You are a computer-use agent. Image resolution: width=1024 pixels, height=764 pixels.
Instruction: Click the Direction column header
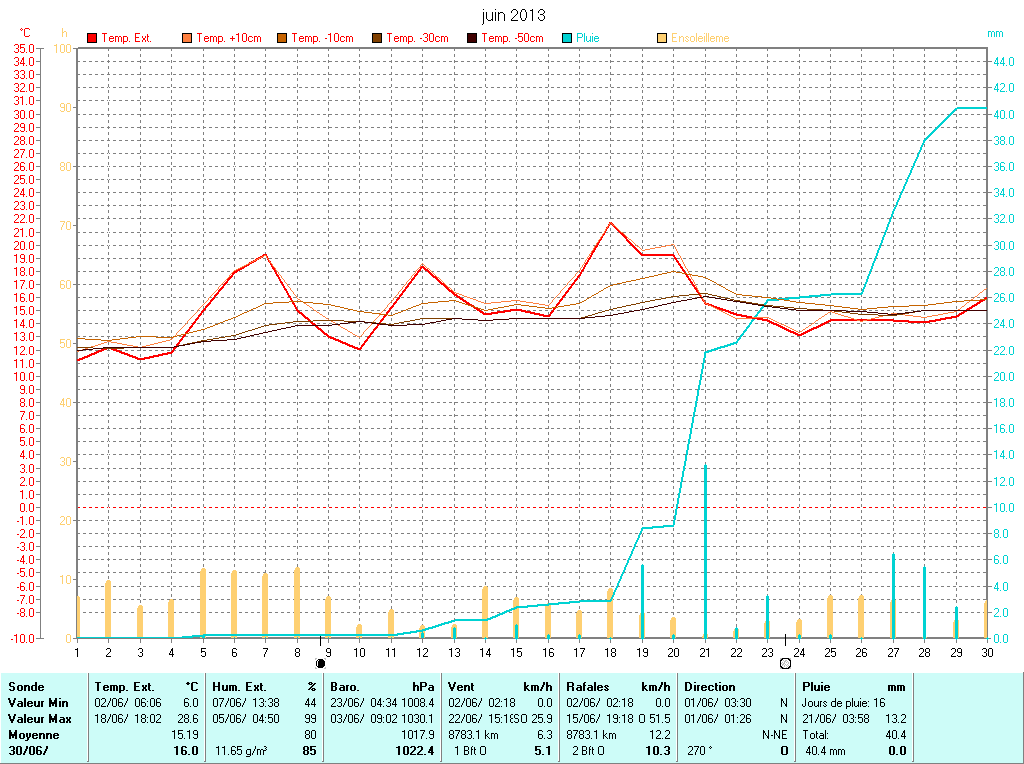point(709,687)
